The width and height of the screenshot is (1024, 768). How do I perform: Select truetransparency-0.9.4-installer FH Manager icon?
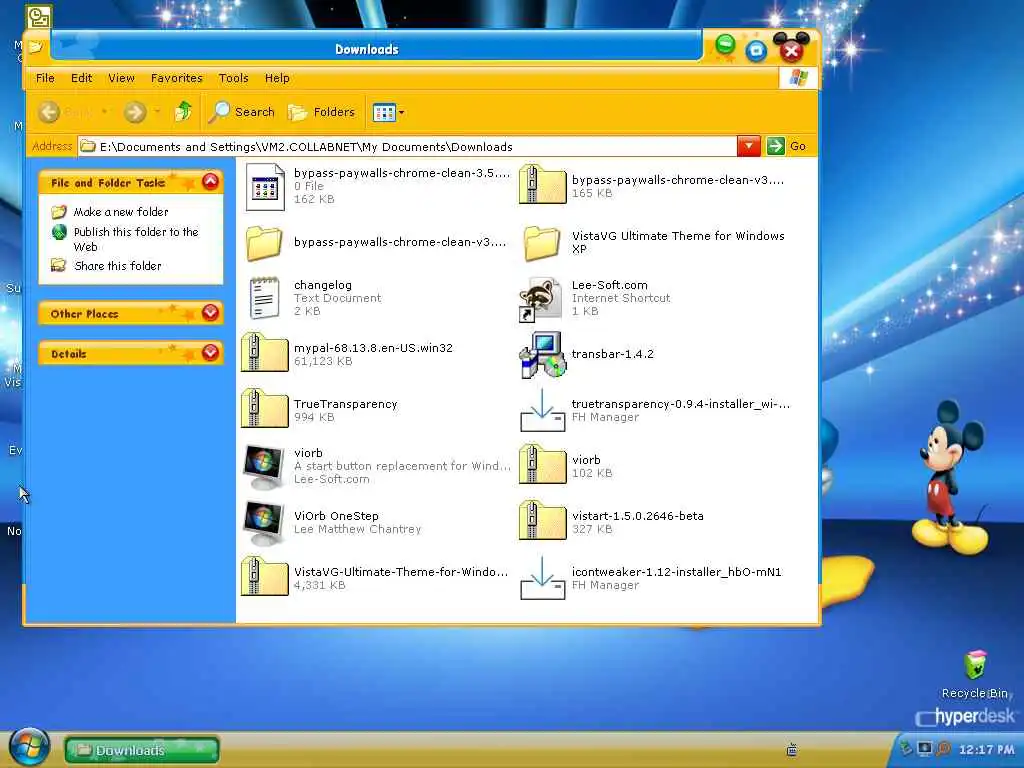click(542, 411)
